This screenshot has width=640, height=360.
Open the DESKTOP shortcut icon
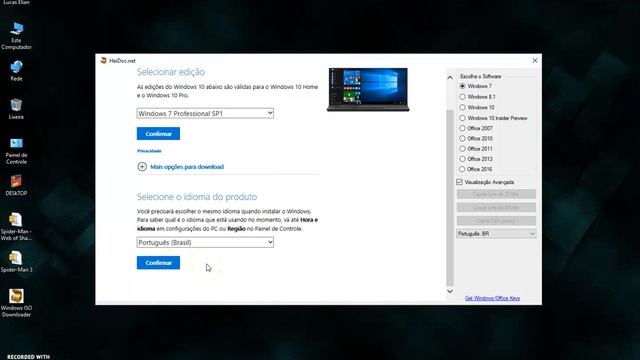point(16,185)
